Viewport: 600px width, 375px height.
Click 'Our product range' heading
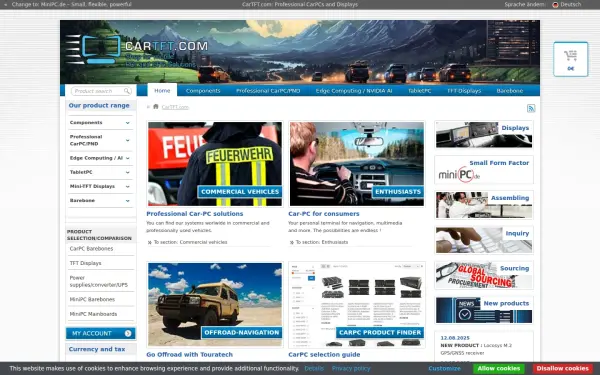(x=99, y=106)
